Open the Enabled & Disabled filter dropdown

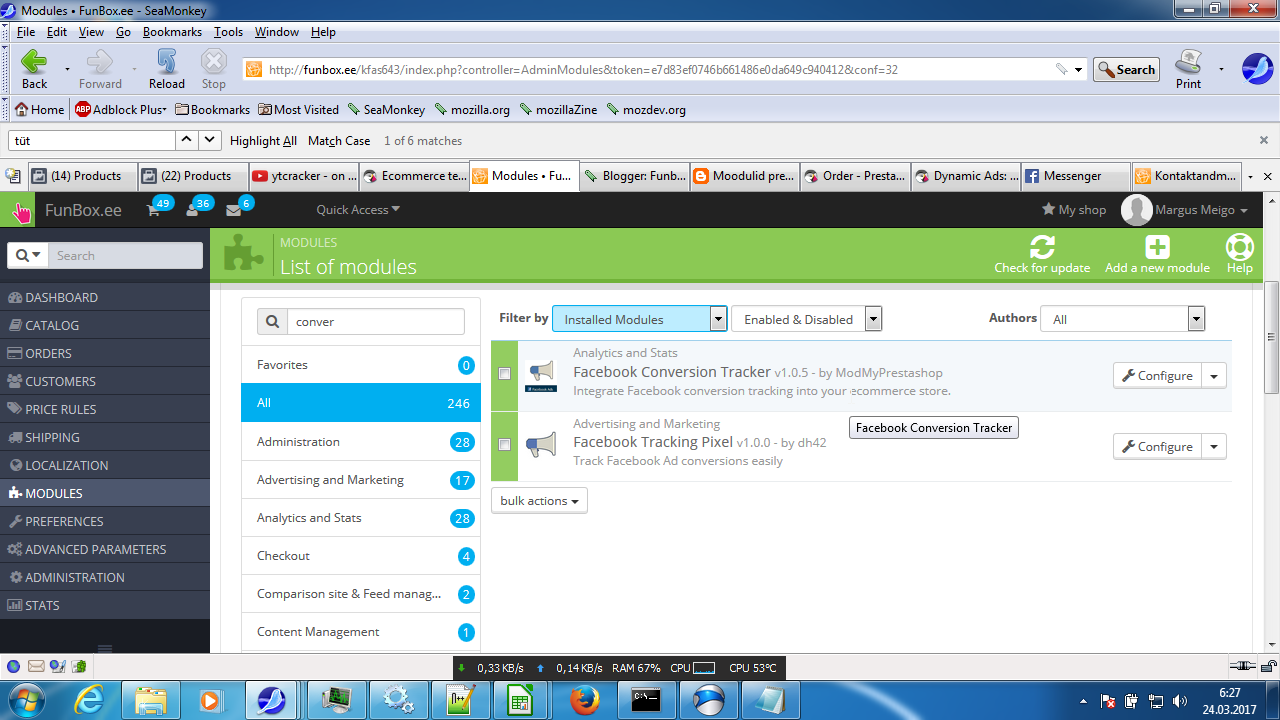click(806, 319)
